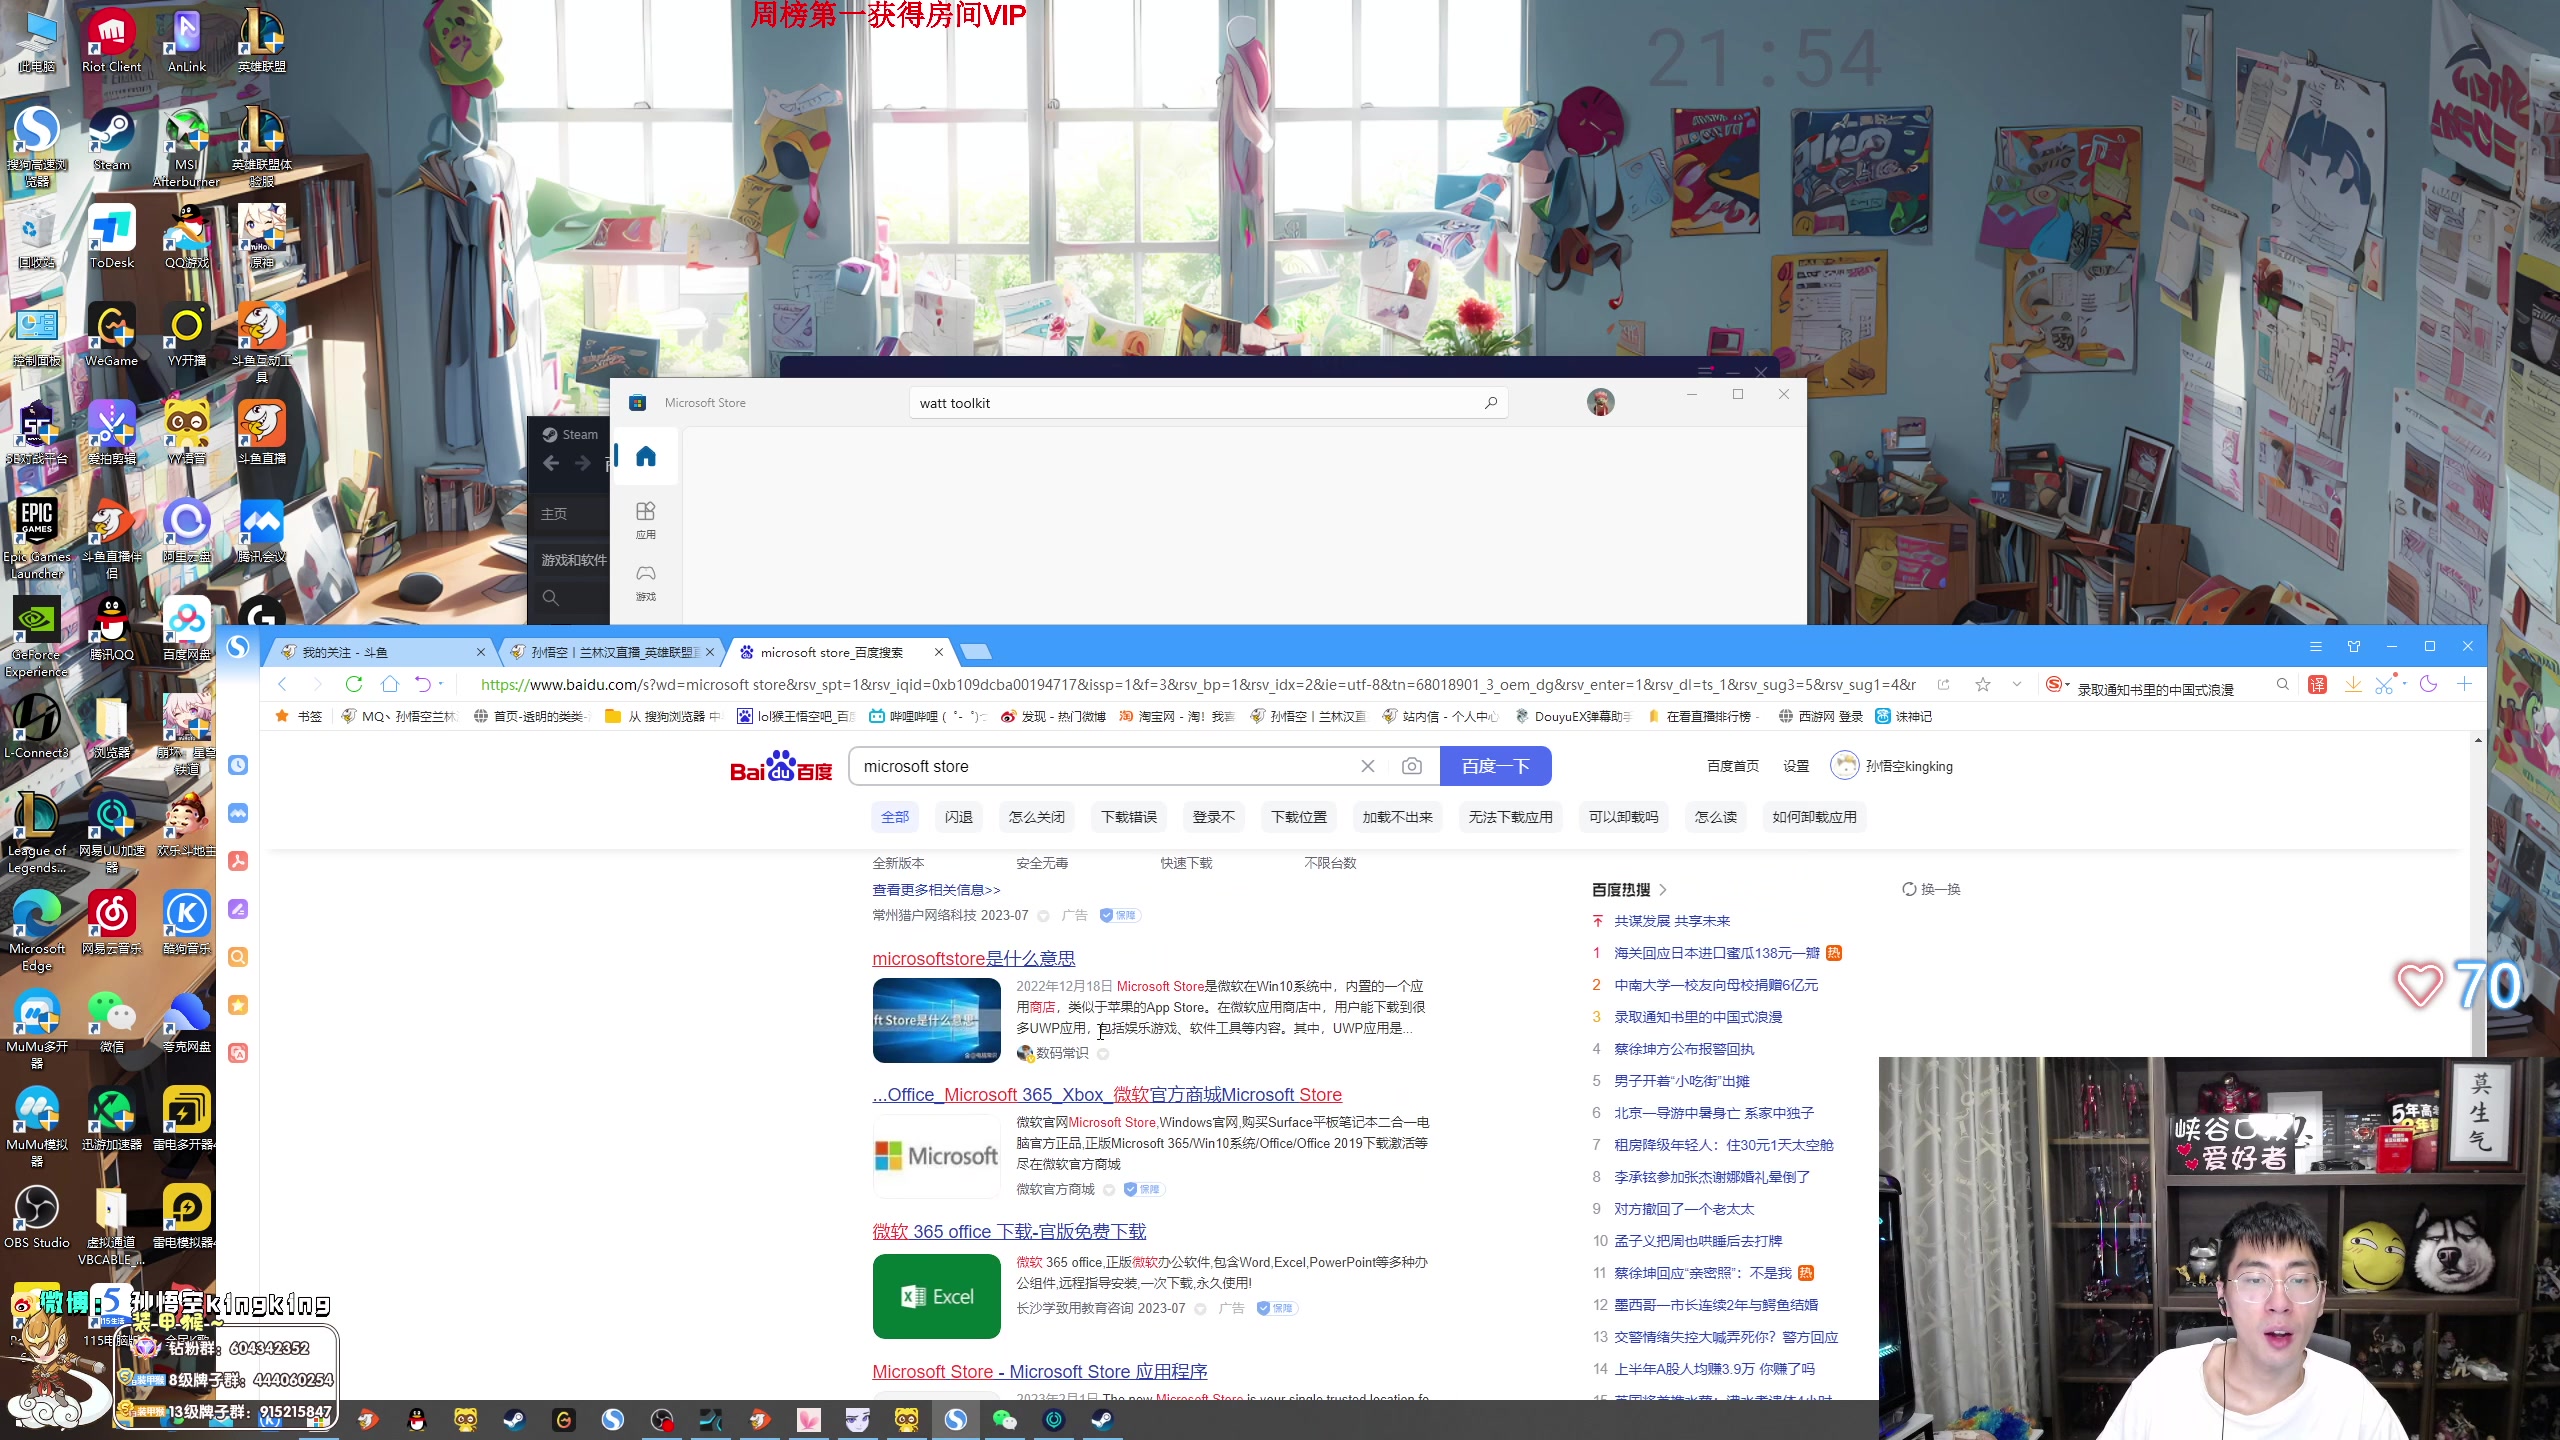
Task: Open a new browser tab
Action: tap(976, 652)
